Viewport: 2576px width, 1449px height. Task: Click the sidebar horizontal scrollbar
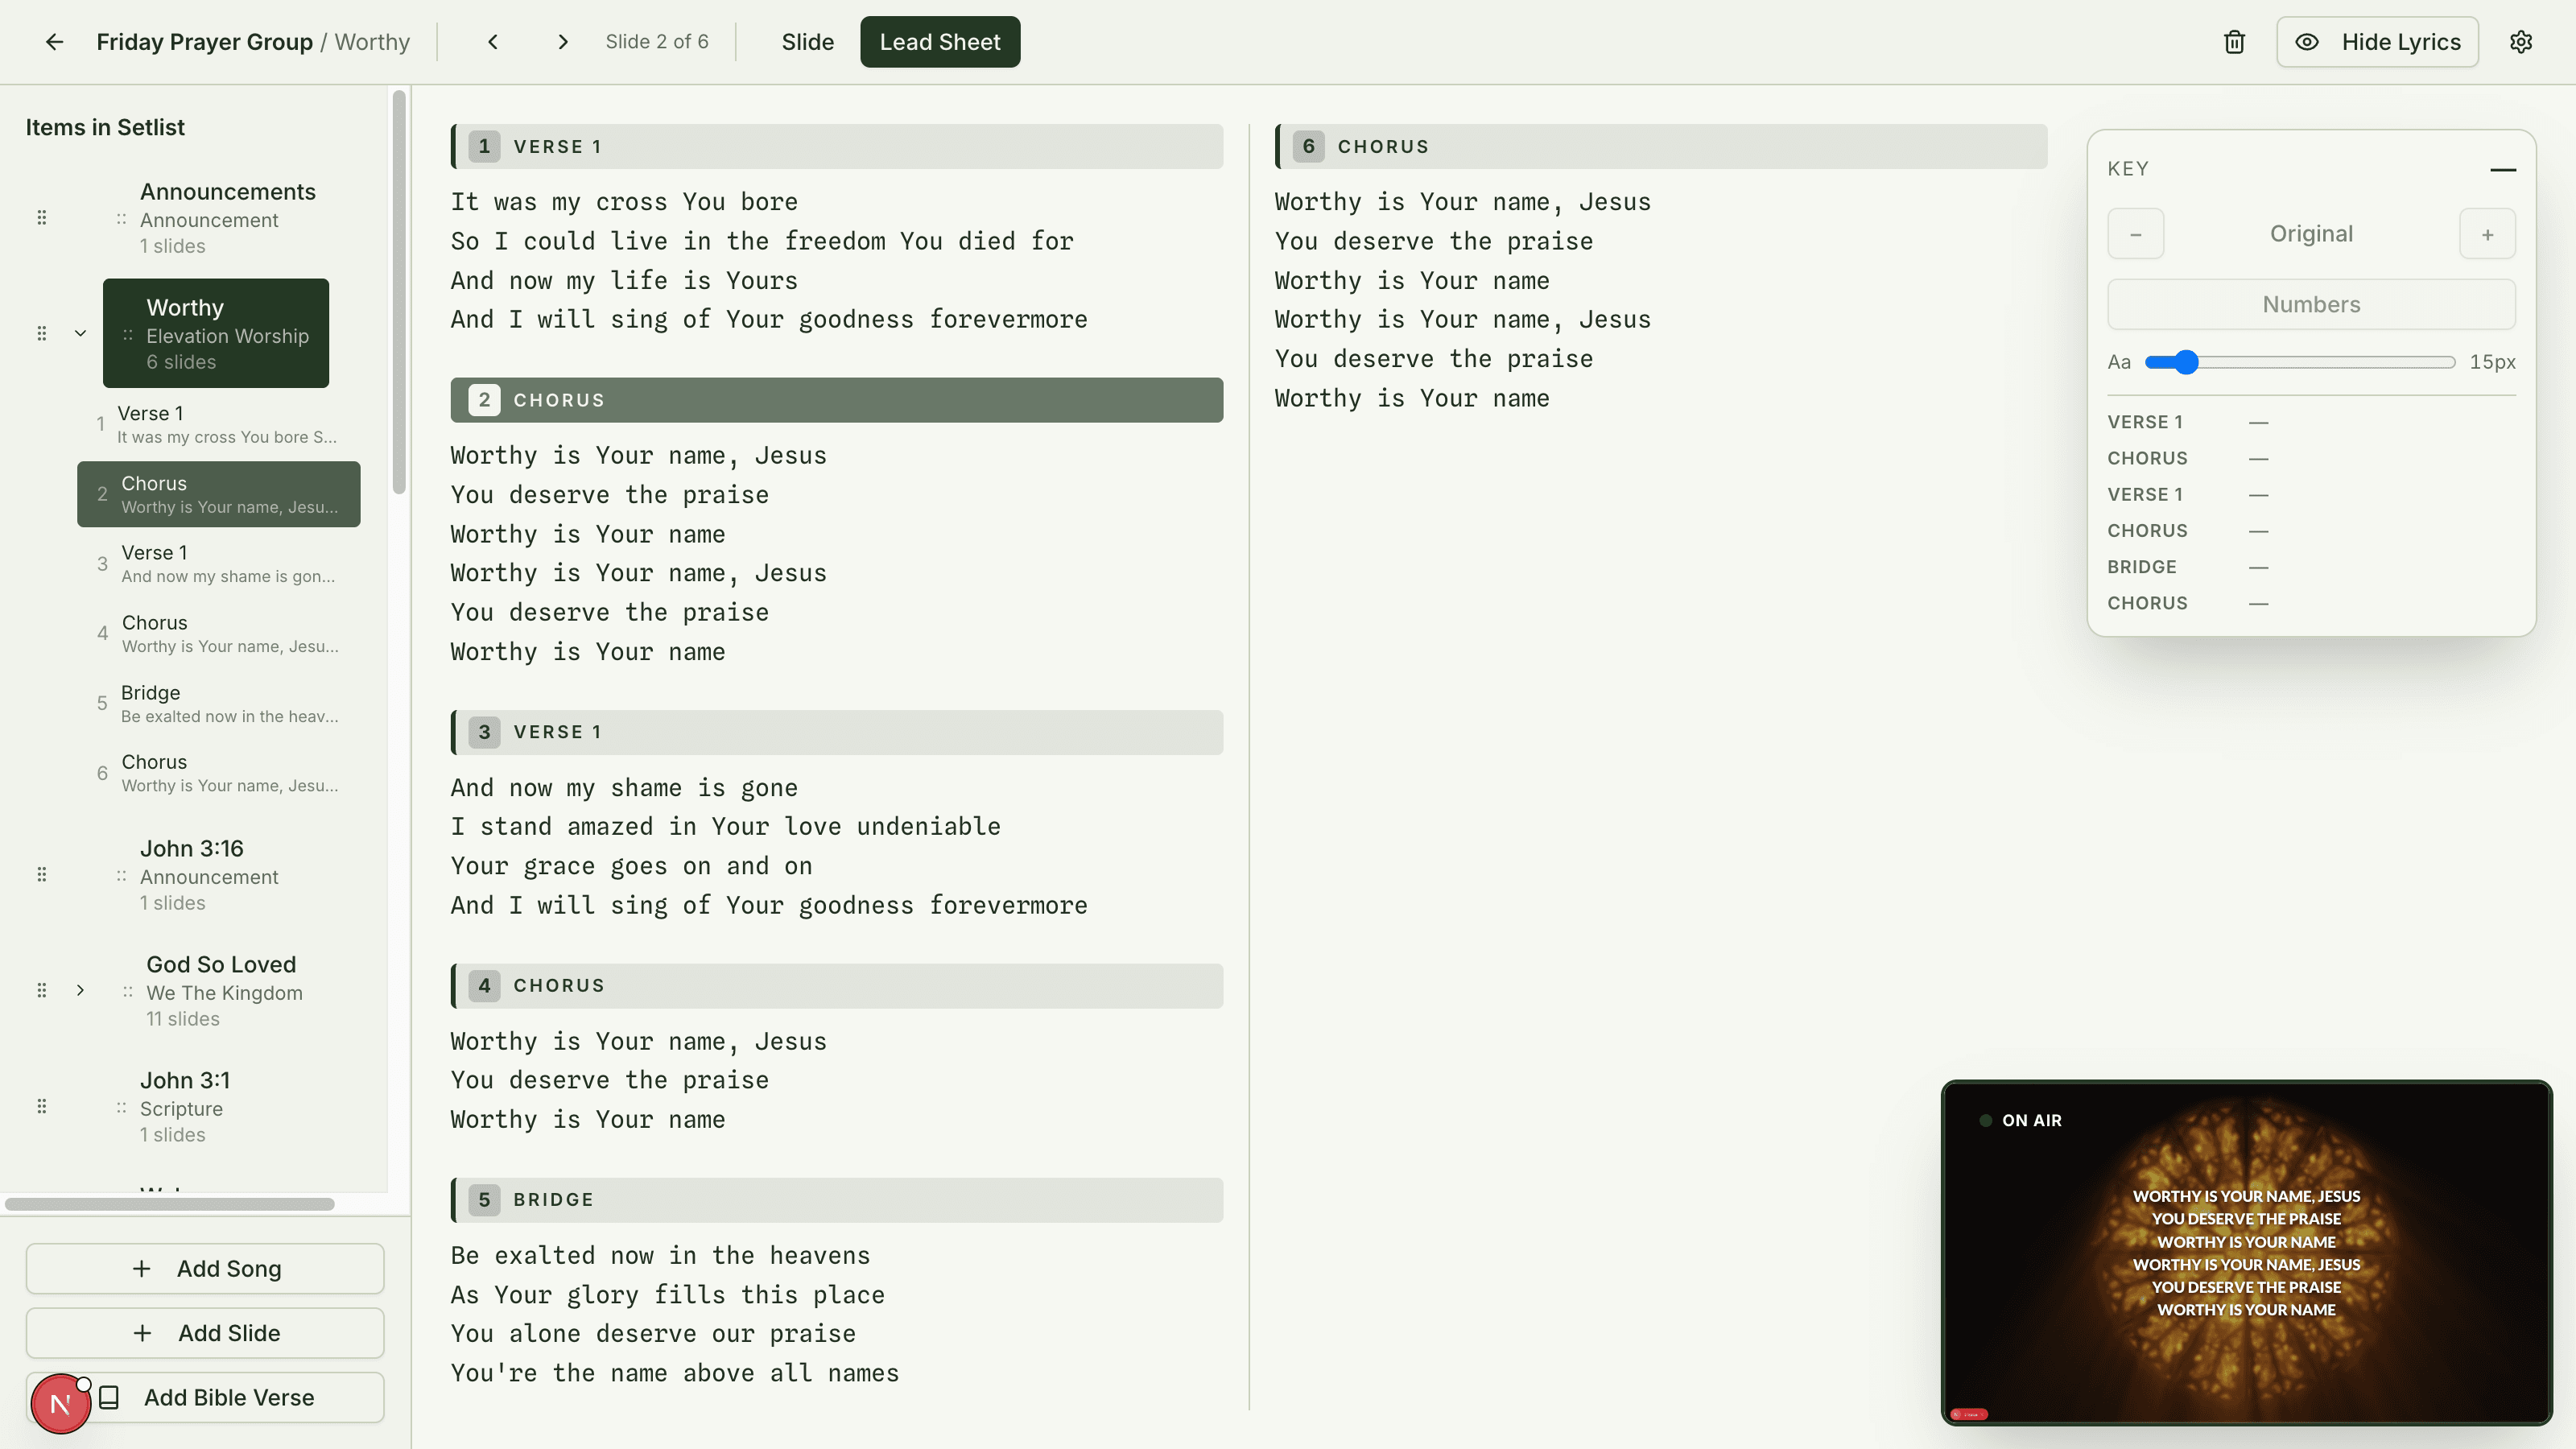[x=170, y=1204]
